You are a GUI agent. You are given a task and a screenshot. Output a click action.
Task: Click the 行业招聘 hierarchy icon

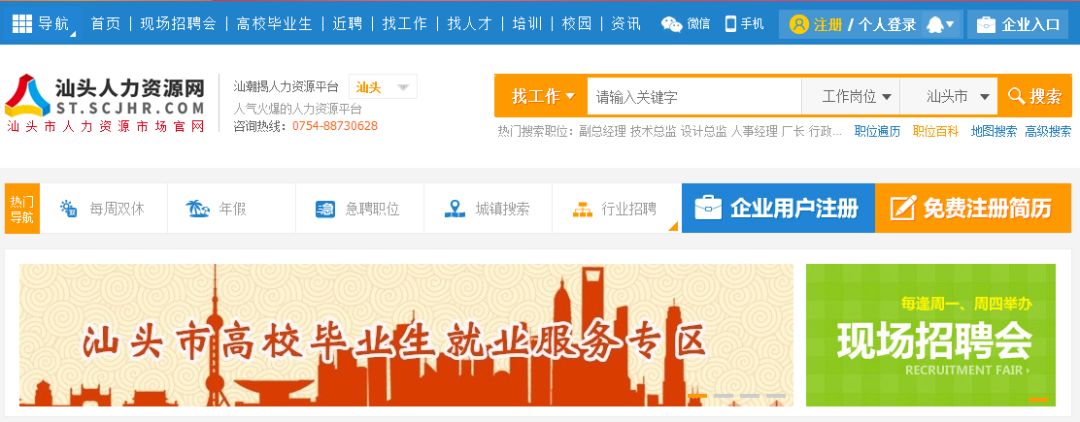tap(583, 209)
